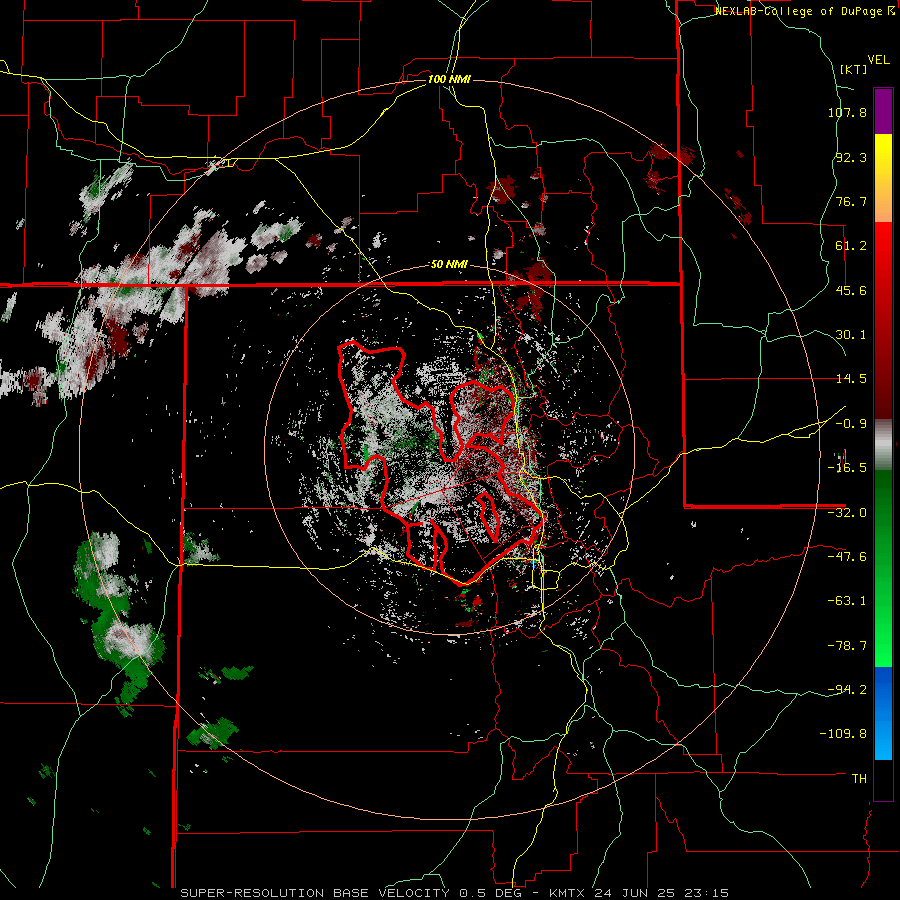Screen dimensions: 900x900
Task: Pick the yellow-orange segment of the color bar
Action: point(883,178)
